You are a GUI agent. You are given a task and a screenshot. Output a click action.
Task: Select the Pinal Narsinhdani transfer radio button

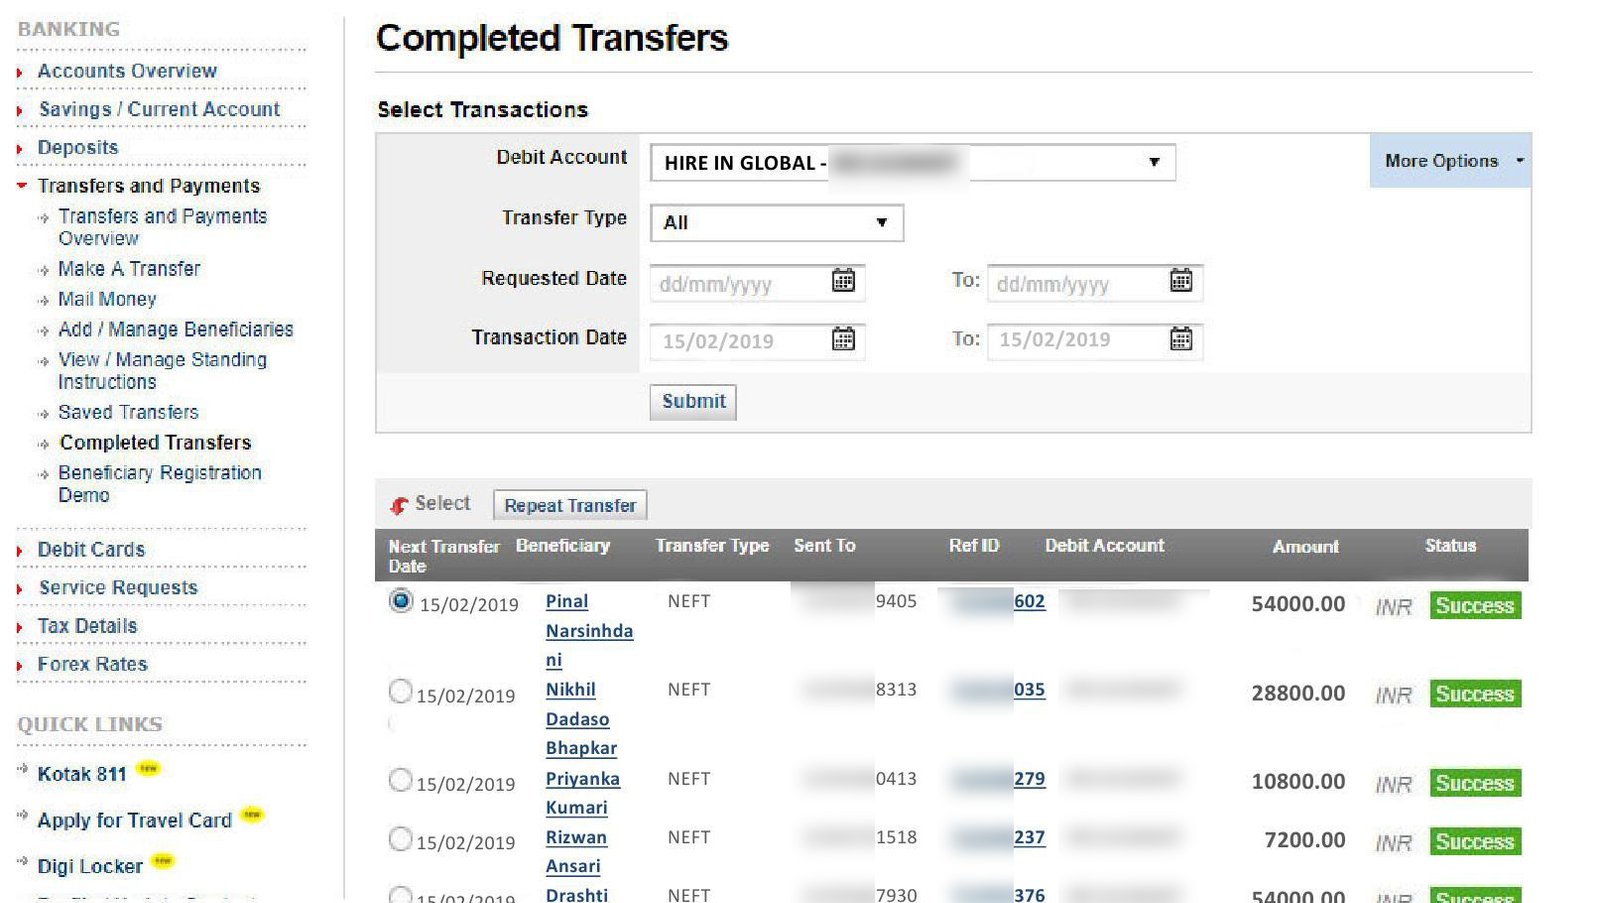click(401, 601)
